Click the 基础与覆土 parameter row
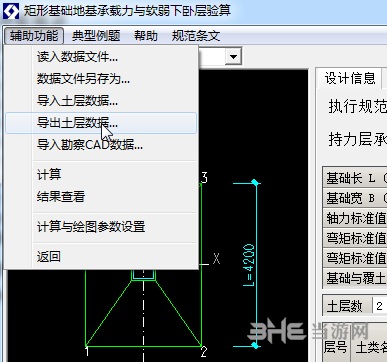Screen dimensions: 387x362 pyautogui.click(x=355, y=278)
